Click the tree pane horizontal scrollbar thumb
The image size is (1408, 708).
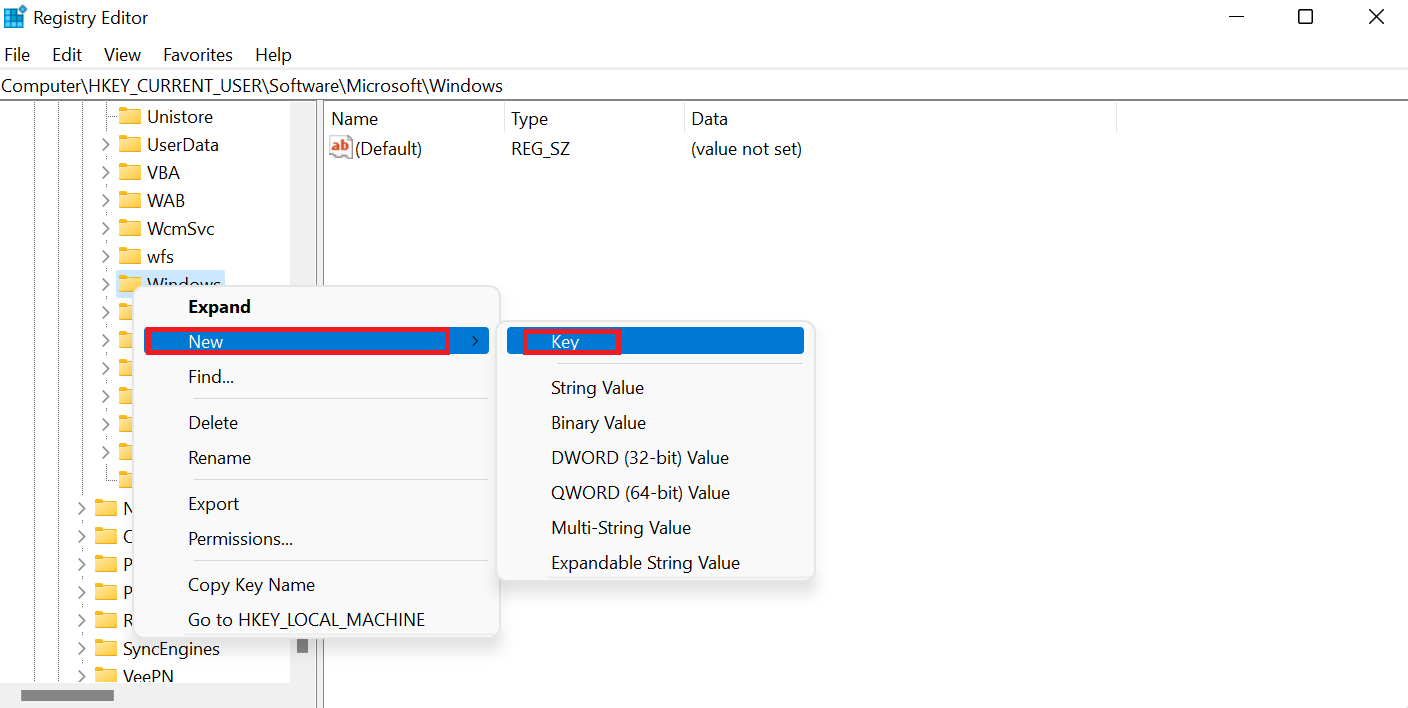(x=68, y=696)
